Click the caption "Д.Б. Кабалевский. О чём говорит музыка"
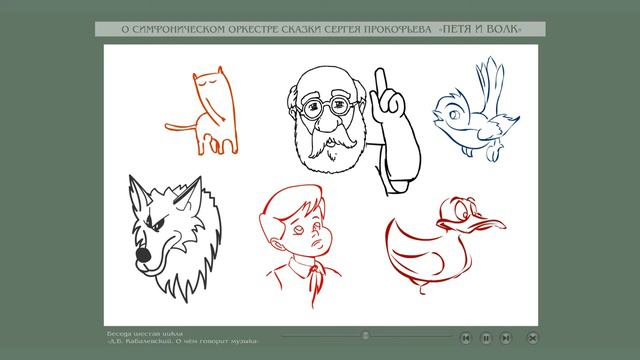640x360 pixels. coord(183,341)
